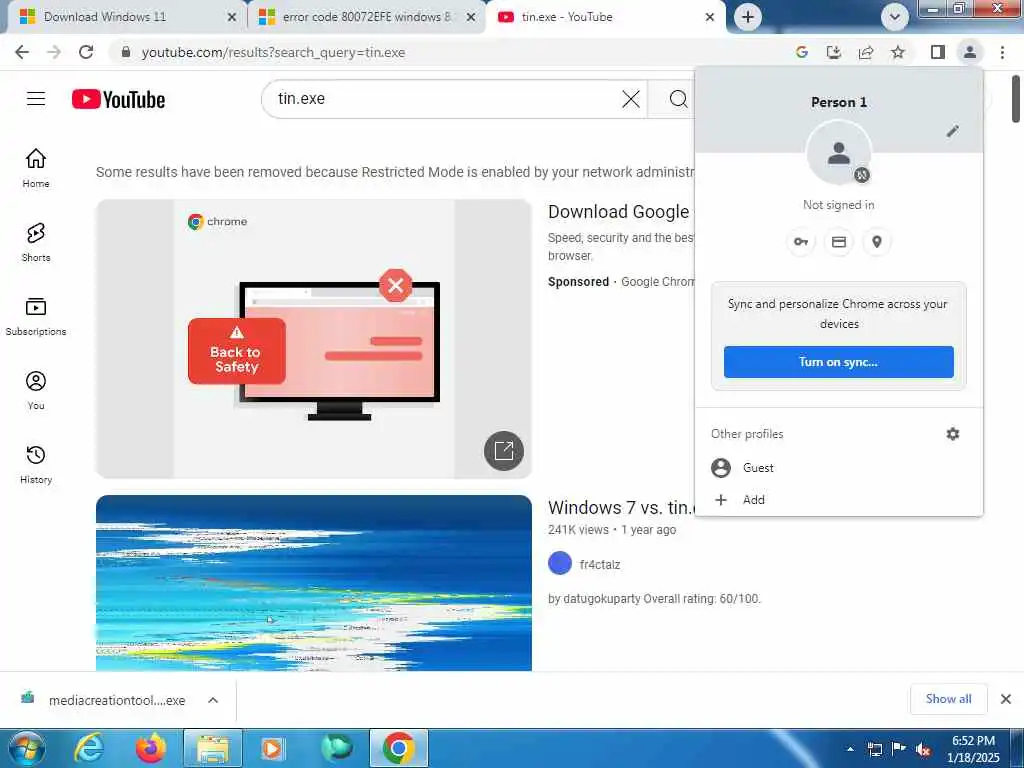This screenshot has width=1024, height=768.
Task: Click the YouTube search magnifier button
Action: pyautogui.click(x=679, y=99)
